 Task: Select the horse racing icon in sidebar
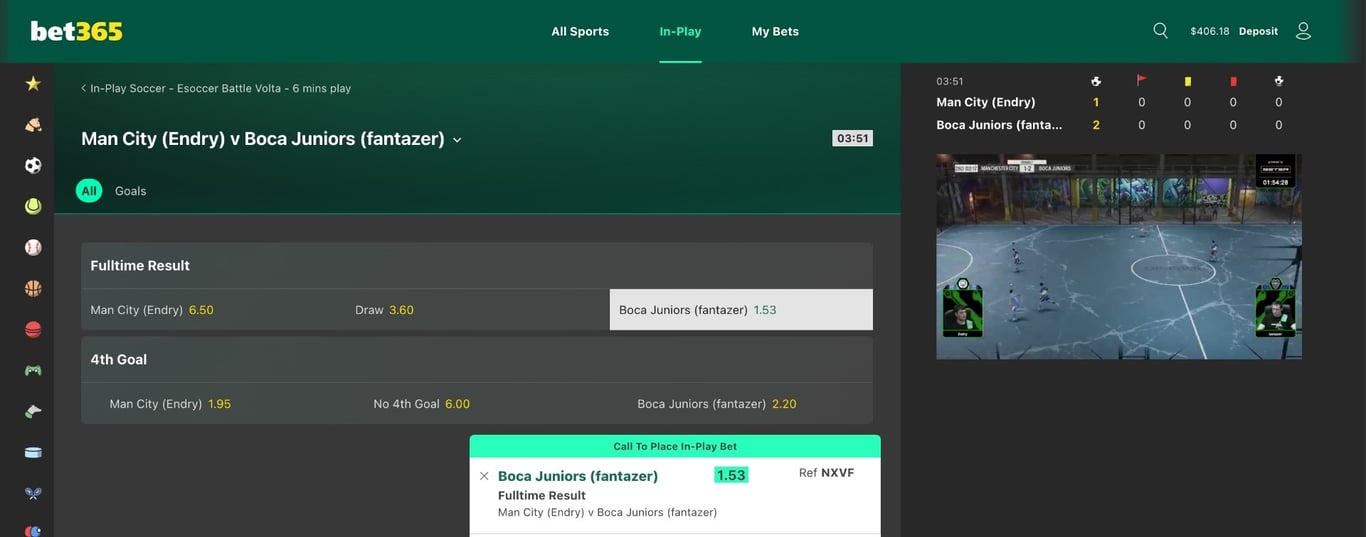click(x=33, y=125)
